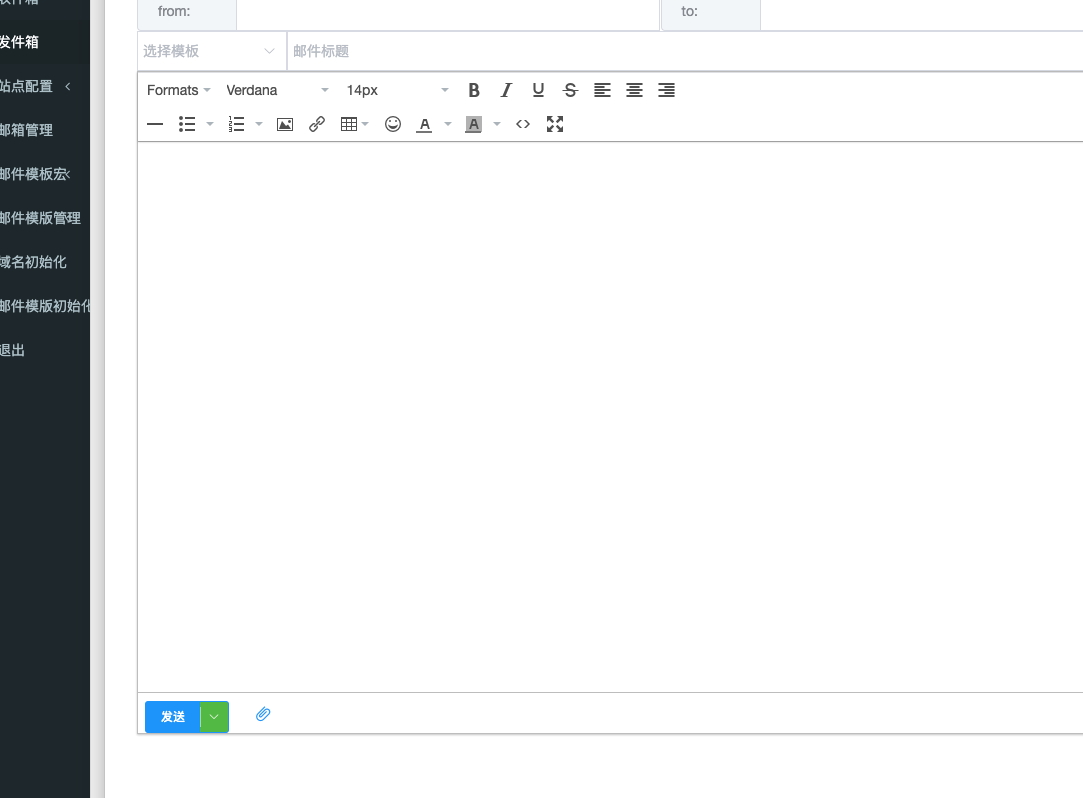Apply the text color swatch
The width and height of the screenshot is (1083, 798).
(424, 124)
